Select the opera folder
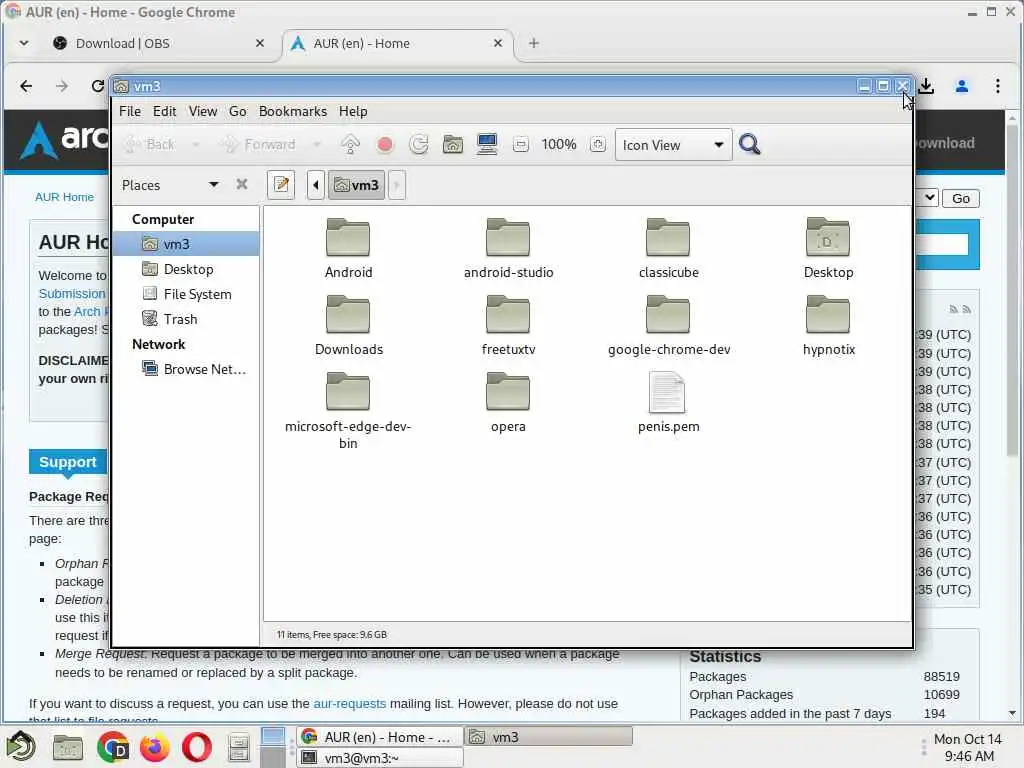The width and height of the screenshot is (1024, 768). click(x=508, y=403)
